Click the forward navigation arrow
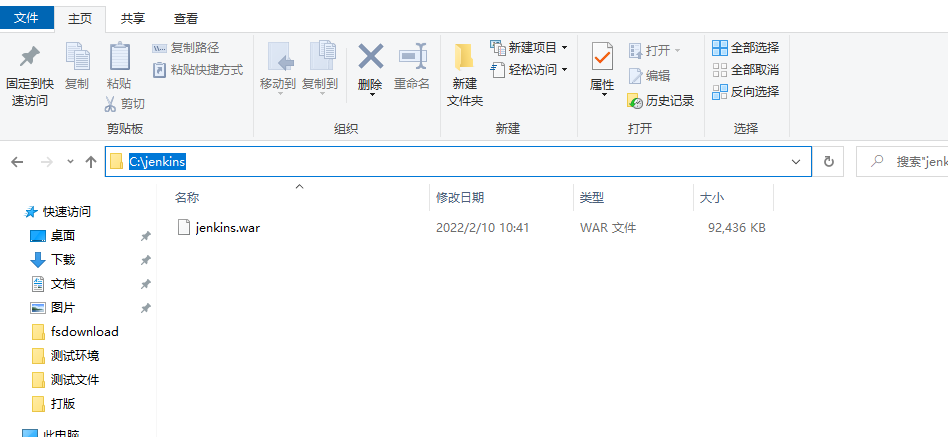Viewport: 948px width, 437px height. tap(47, 161)
